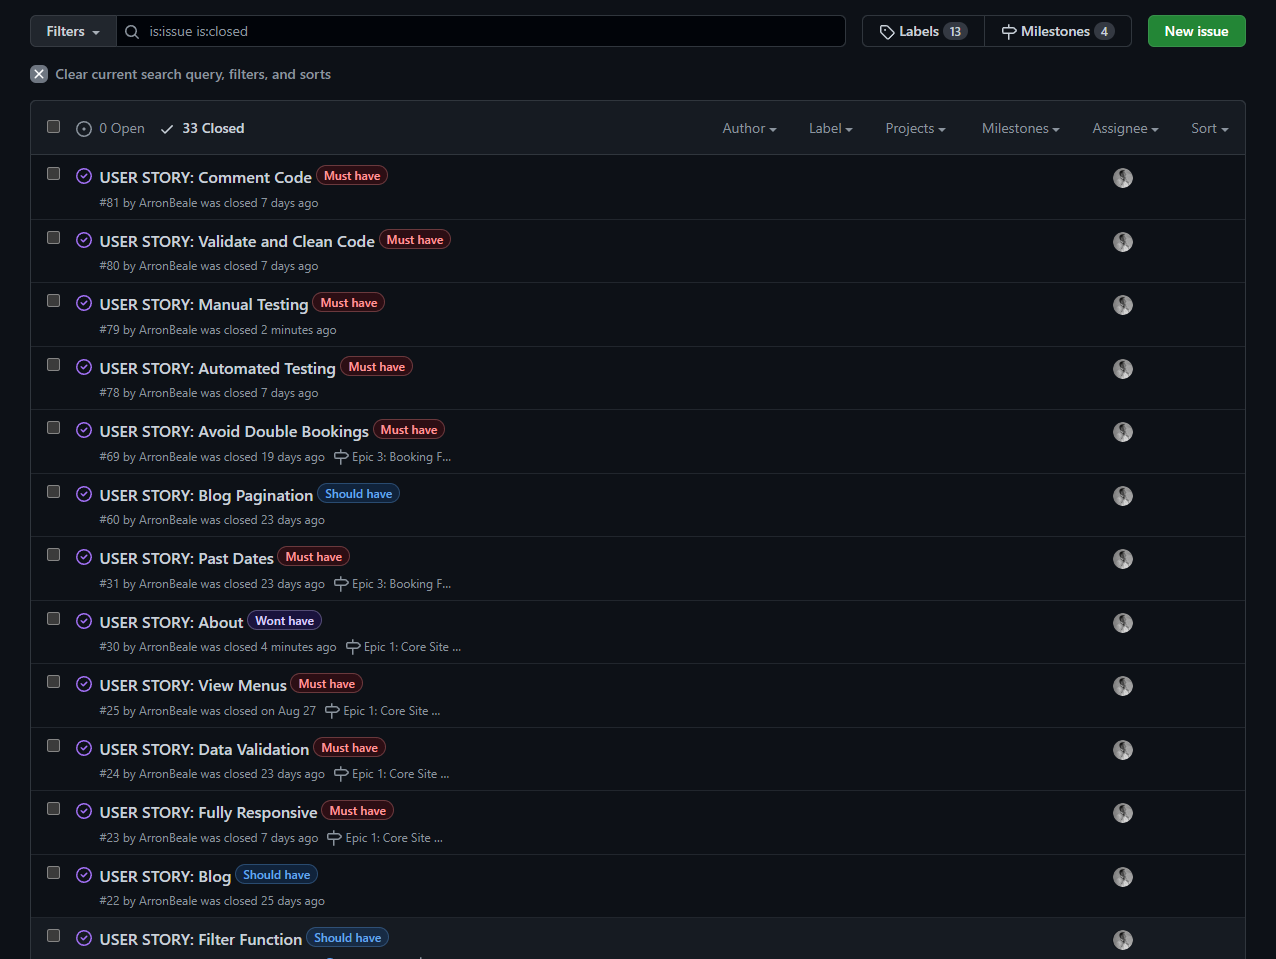This screenshot has width=1276, height=959.
Task: Open the Assignee filter dropdown
Action: click(1125, 128)
